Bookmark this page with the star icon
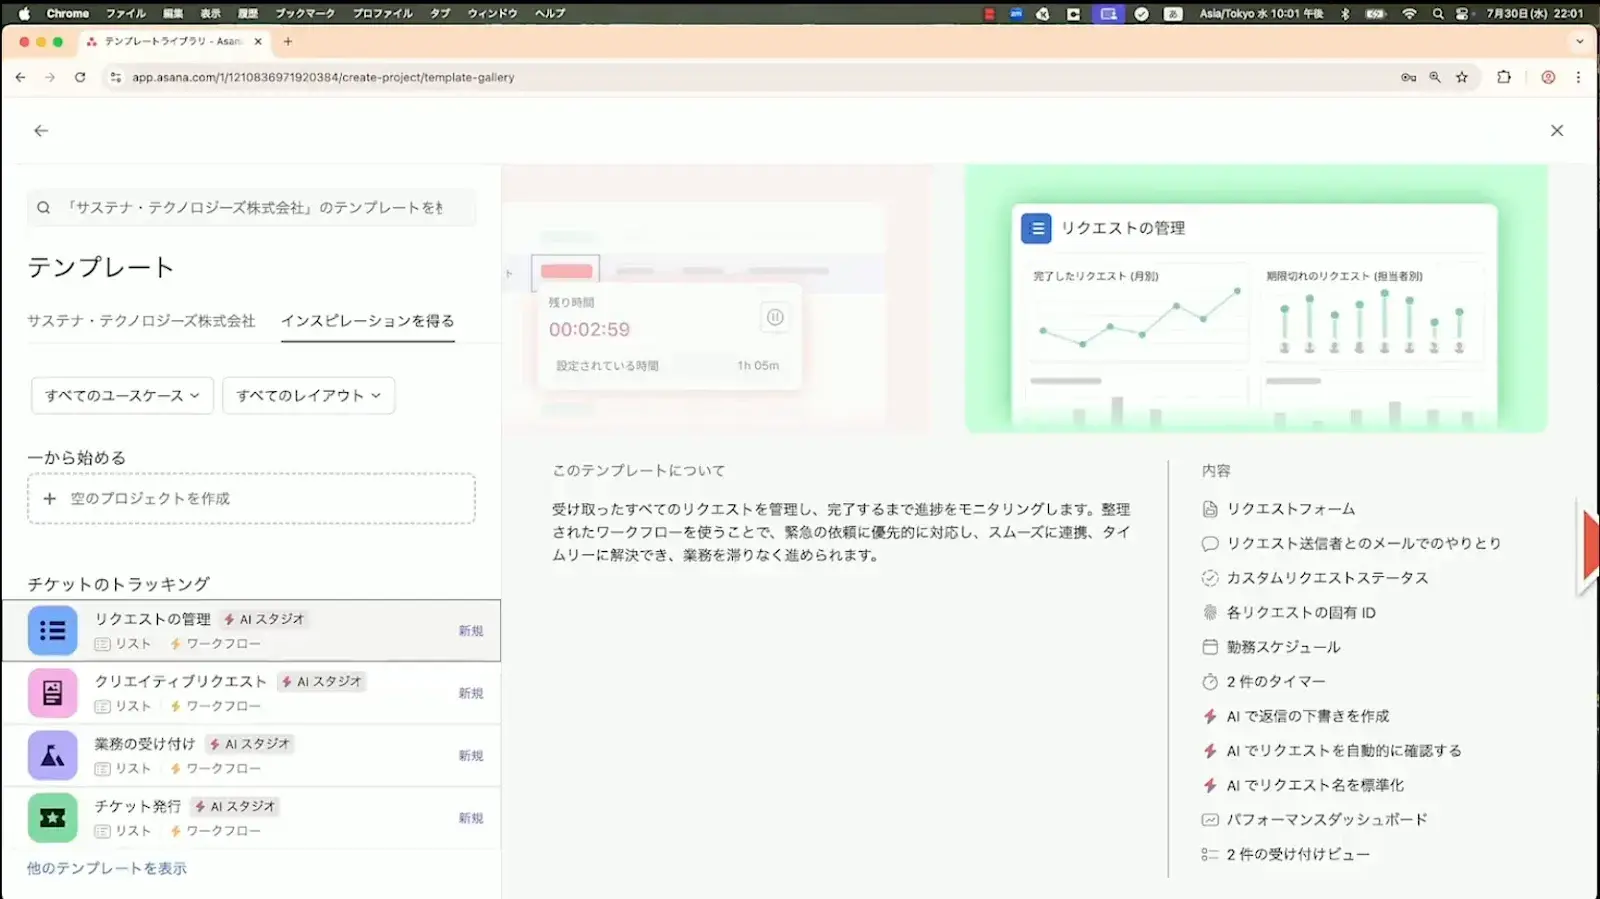This screenshot has width=1600, height=899. tap(1462, 77)
